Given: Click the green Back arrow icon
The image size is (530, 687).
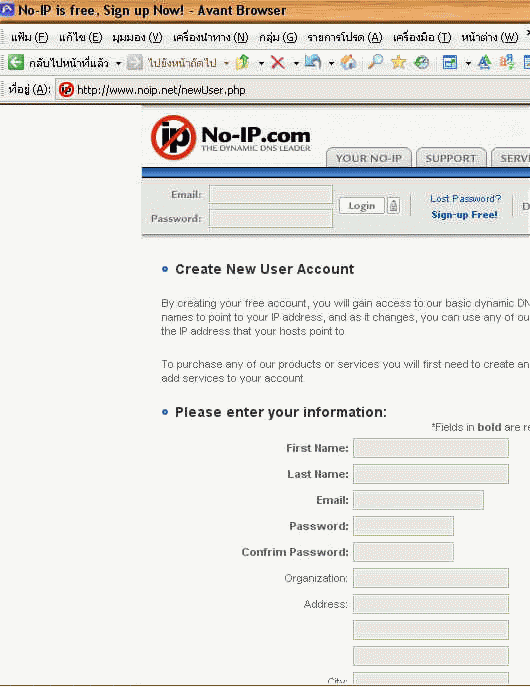Looking at the screenshot, I should (x=16, y=62).
